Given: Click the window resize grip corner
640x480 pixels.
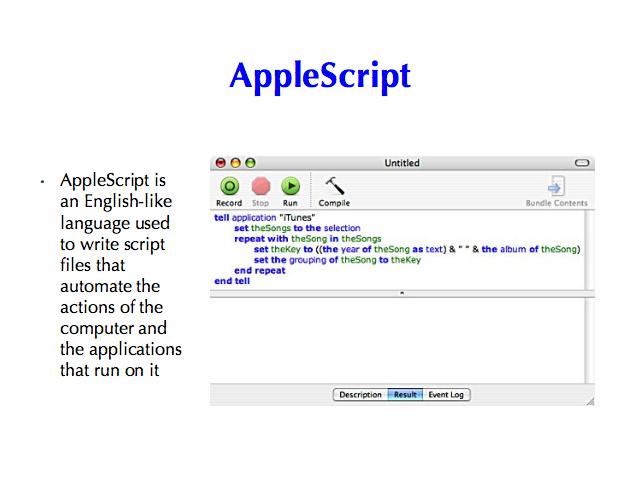Looking at the screenshot, I should tap(590, 401).
